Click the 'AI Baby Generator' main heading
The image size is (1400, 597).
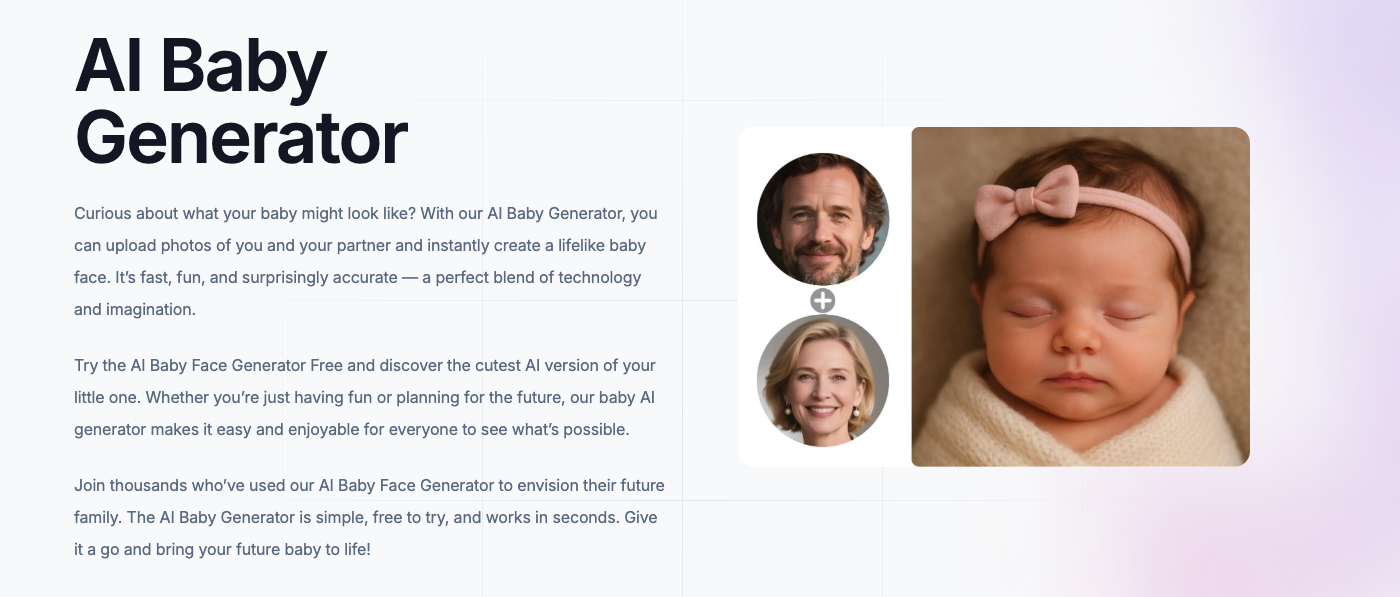[x=241, y=100]
